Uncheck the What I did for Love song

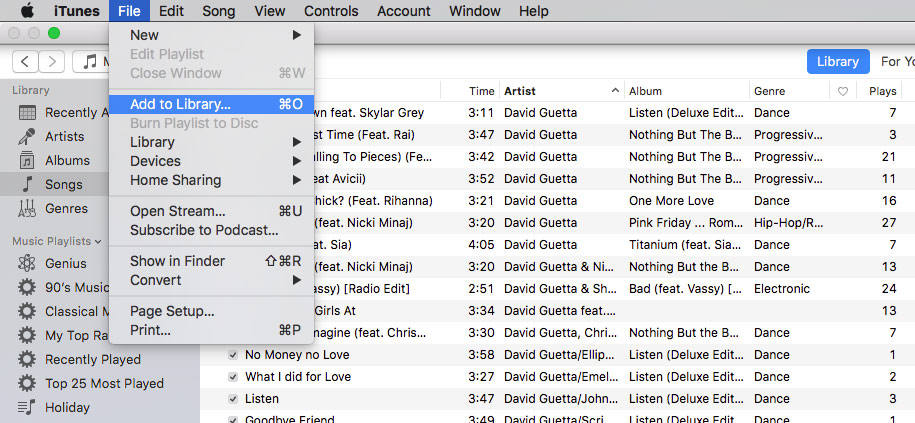coord(233,377)
